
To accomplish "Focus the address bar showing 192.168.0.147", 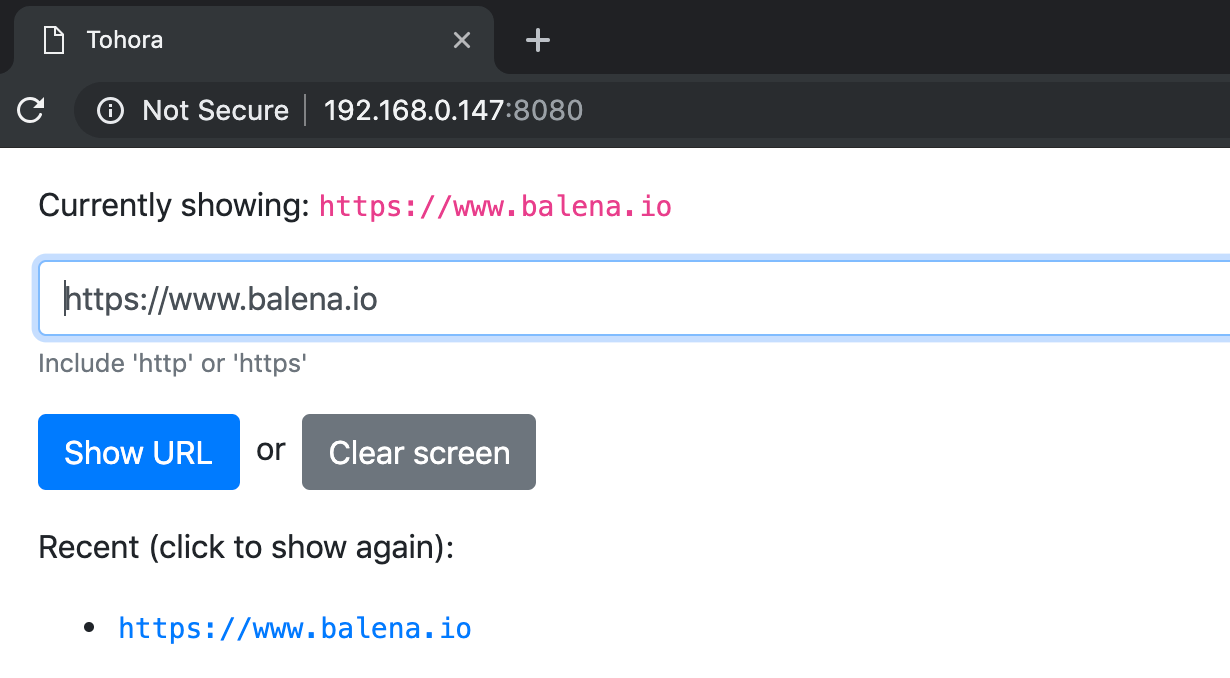I will point(413,110).
